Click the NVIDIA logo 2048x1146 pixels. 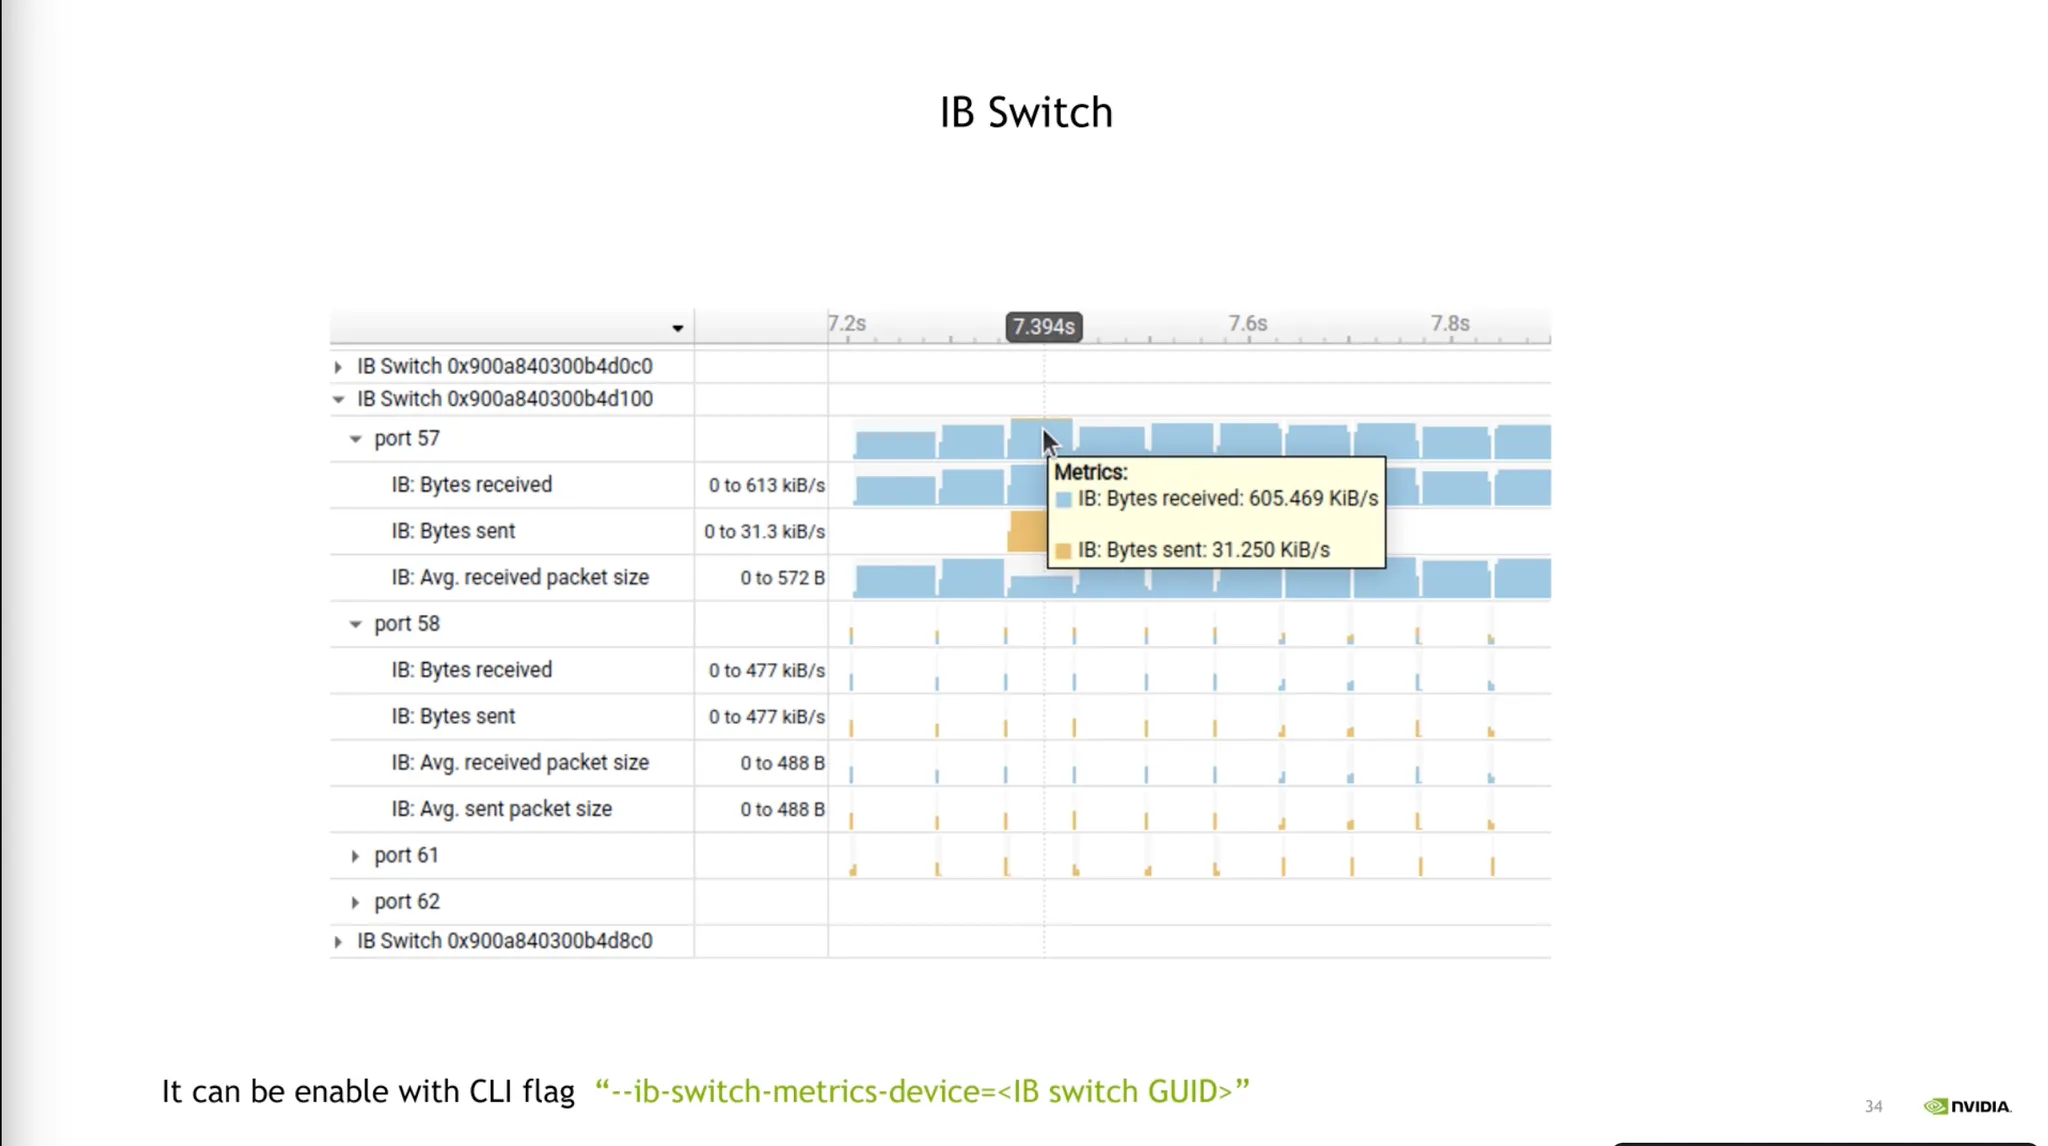(x=1966, y=1106)
